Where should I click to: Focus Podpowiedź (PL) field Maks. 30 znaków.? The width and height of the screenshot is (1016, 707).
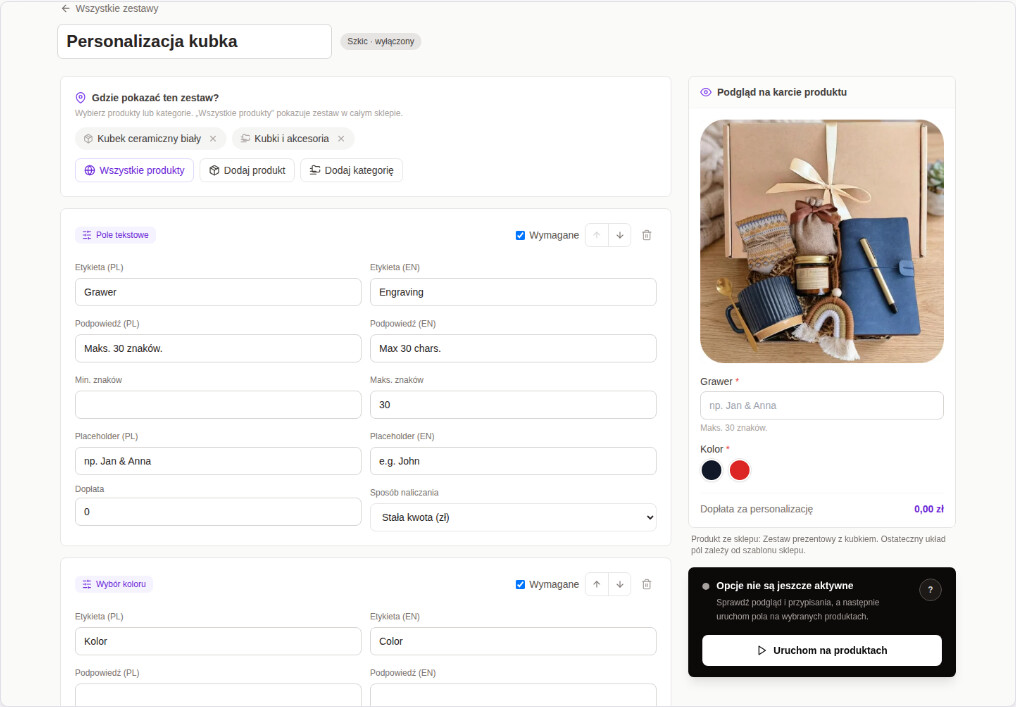(x=218, y=349)
